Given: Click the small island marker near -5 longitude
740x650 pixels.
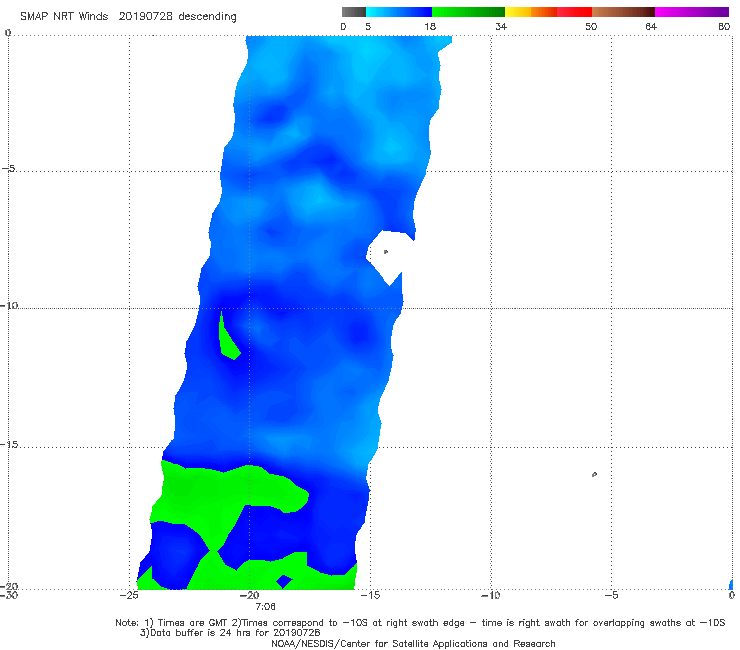Looking at the screenshot, I should (594, 474).
